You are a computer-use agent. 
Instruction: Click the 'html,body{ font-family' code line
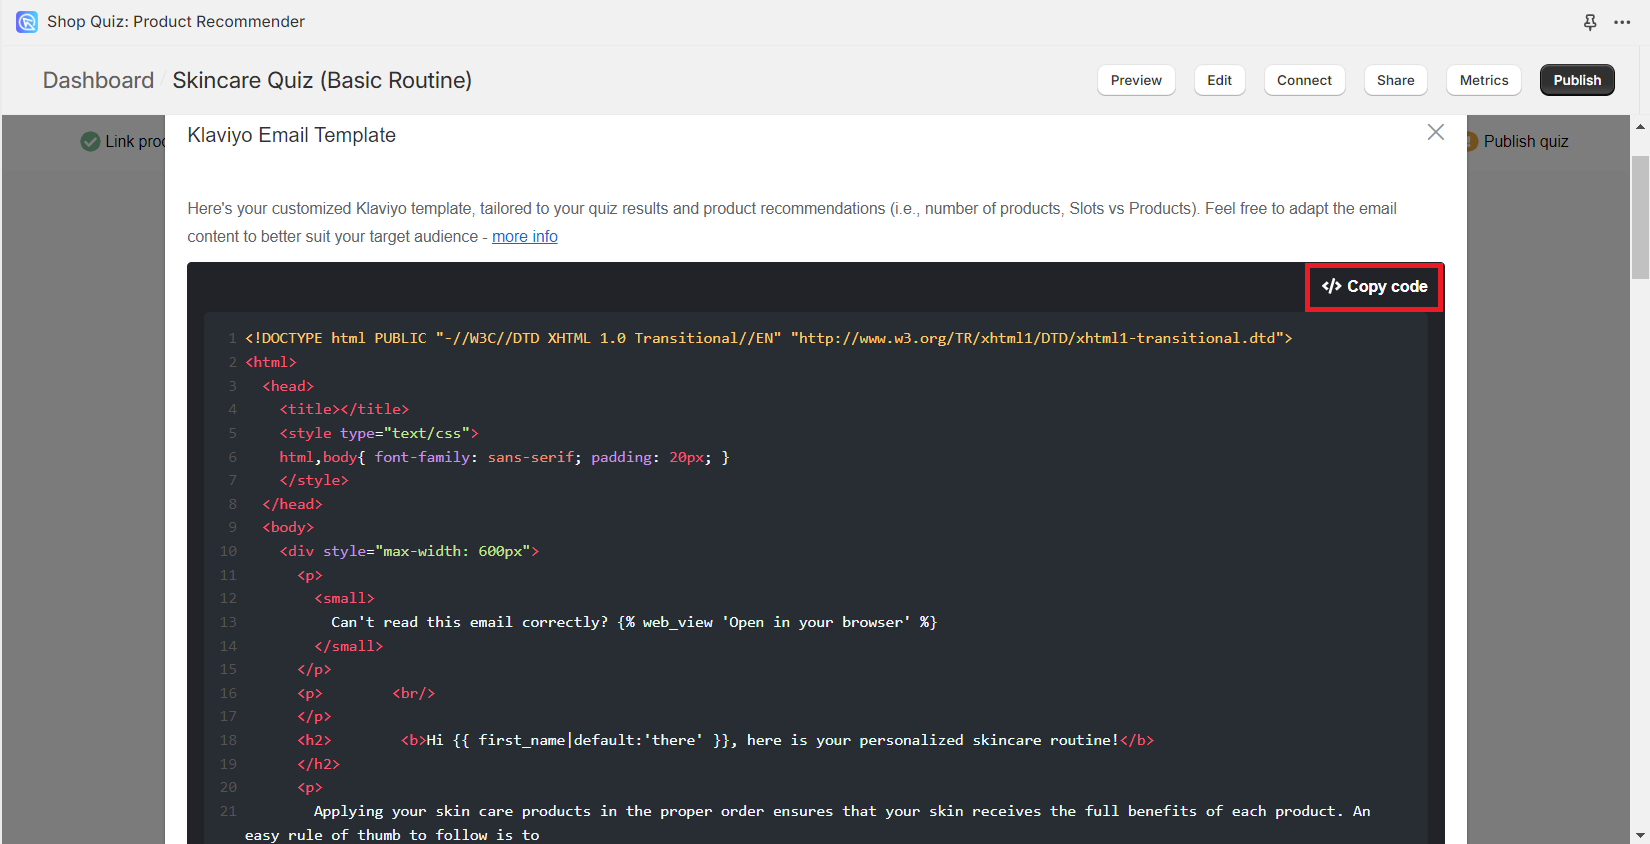[505, 457]
